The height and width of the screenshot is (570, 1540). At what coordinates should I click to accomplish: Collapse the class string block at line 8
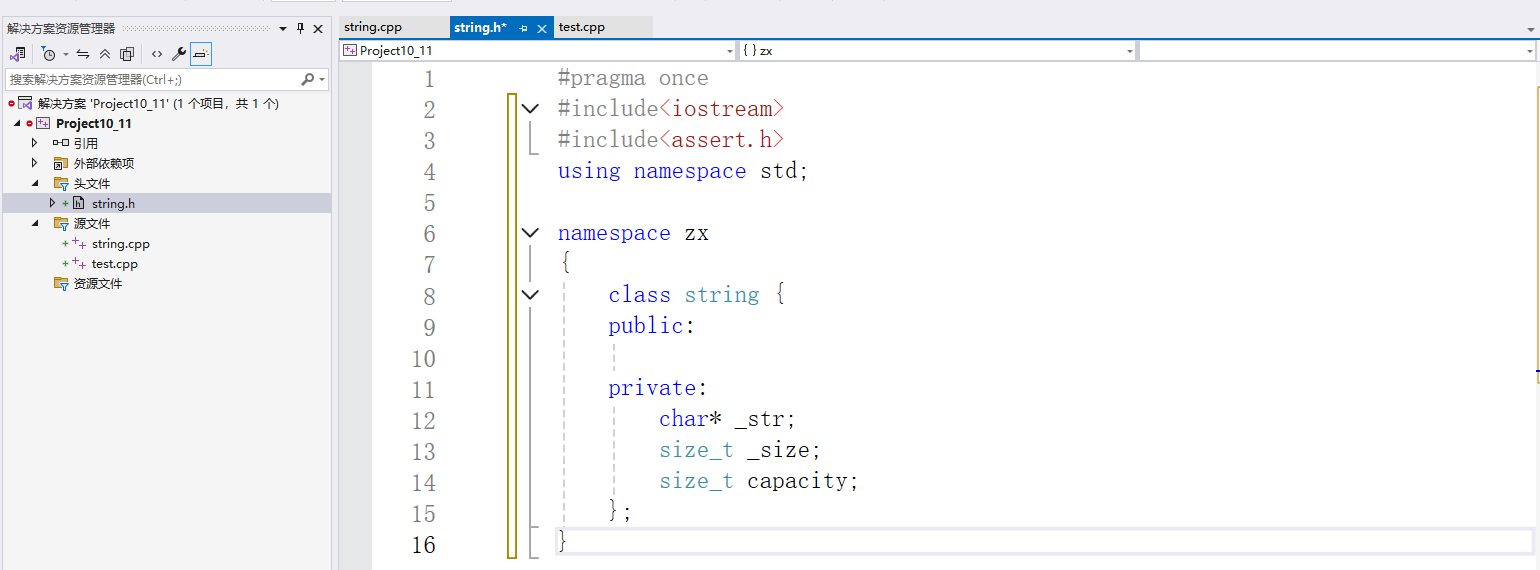tap(530, 295)
